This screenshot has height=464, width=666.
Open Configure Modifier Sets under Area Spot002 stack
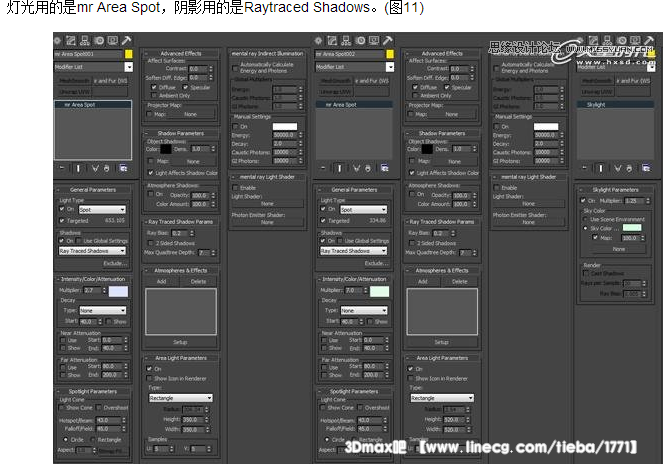click(x=385, y=168)
